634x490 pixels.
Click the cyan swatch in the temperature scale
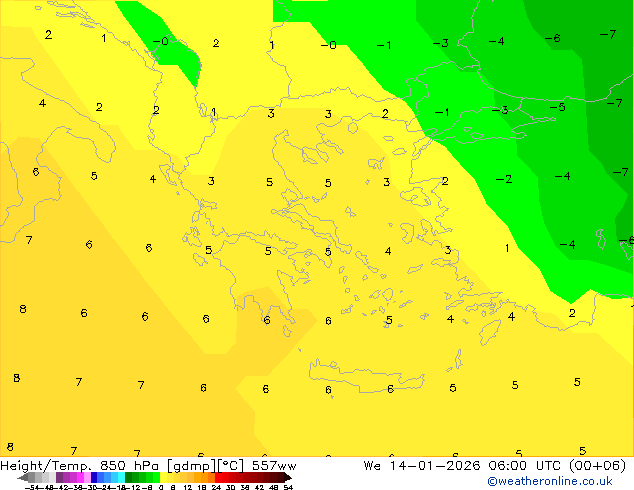(x=121, y=477)
